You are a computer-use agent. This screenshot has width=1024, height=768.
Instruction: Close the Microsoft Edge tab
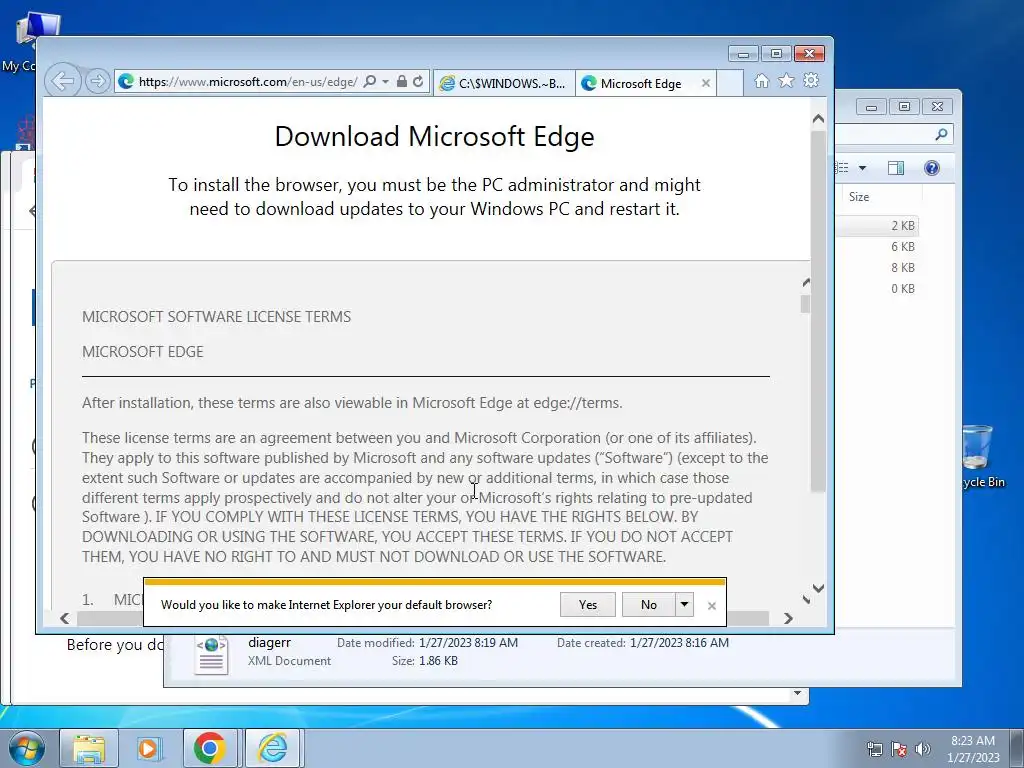pos(705,84)
